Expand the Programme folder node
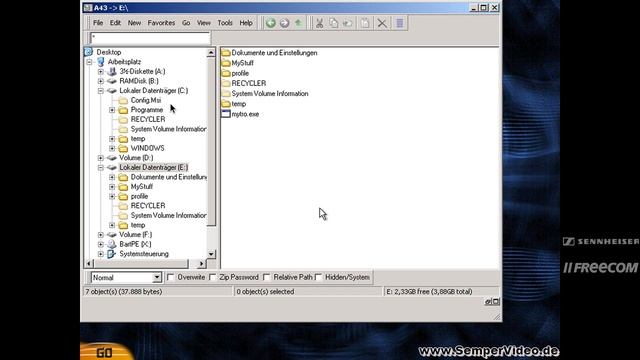Screen dimensions: 640x360 coord(112,110)
